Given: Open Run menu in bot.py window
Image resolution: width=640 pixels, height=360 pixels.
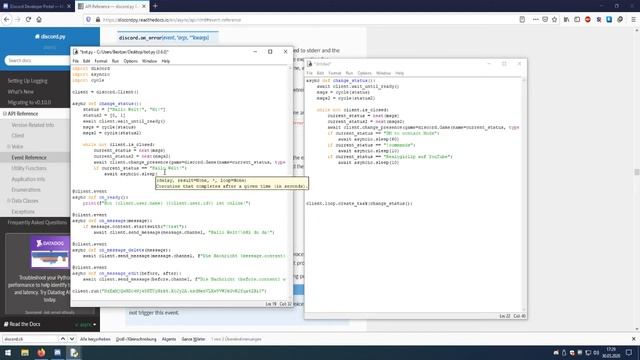Looking at the screenshot, I should coord(115,61).
